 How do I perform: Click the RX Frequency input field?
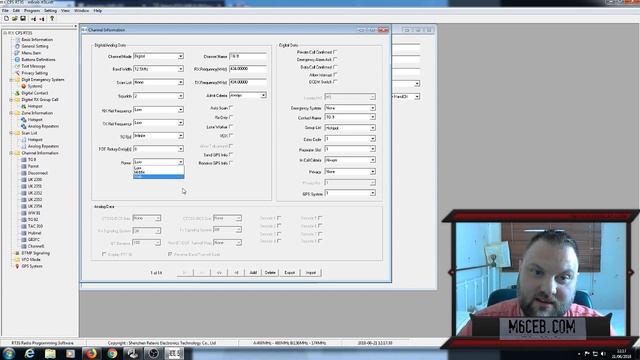(x=248, y=69)
